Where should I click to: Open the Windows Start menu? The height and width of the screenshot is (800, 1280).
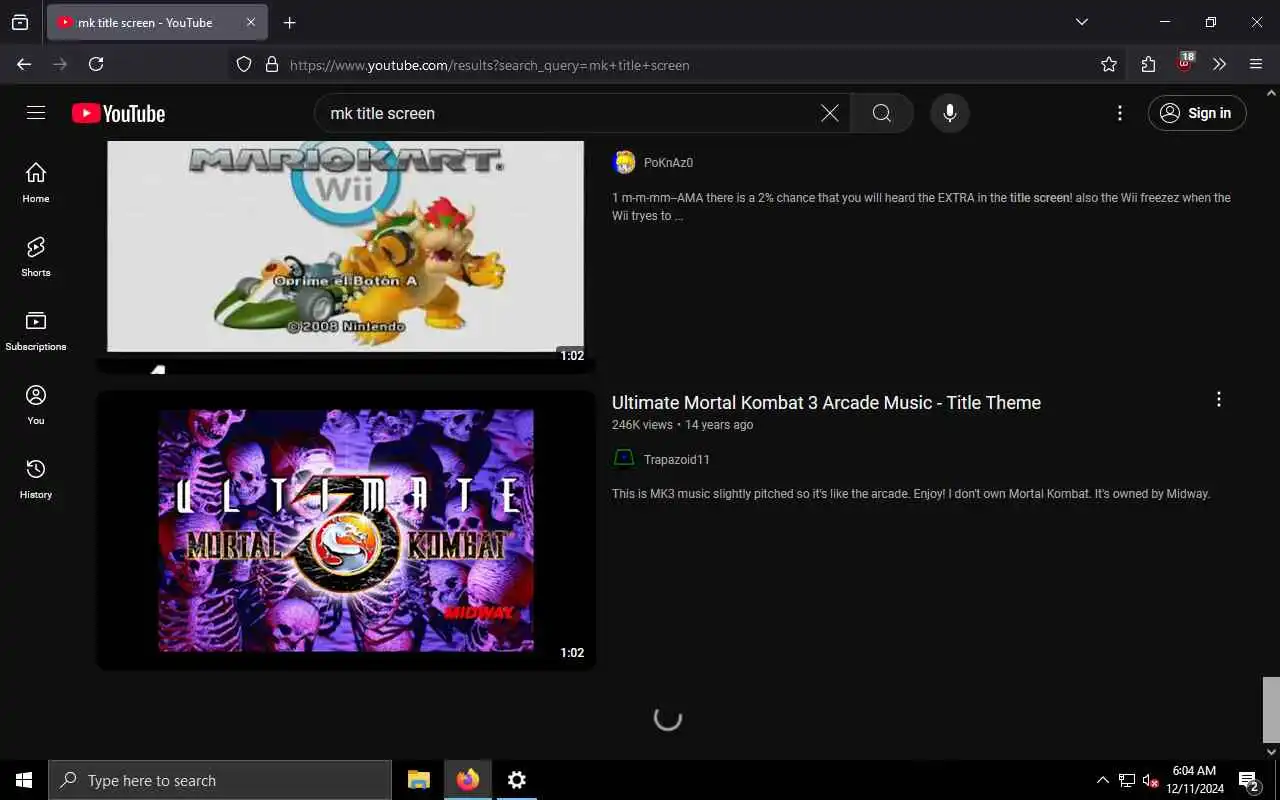click(24, 780)
